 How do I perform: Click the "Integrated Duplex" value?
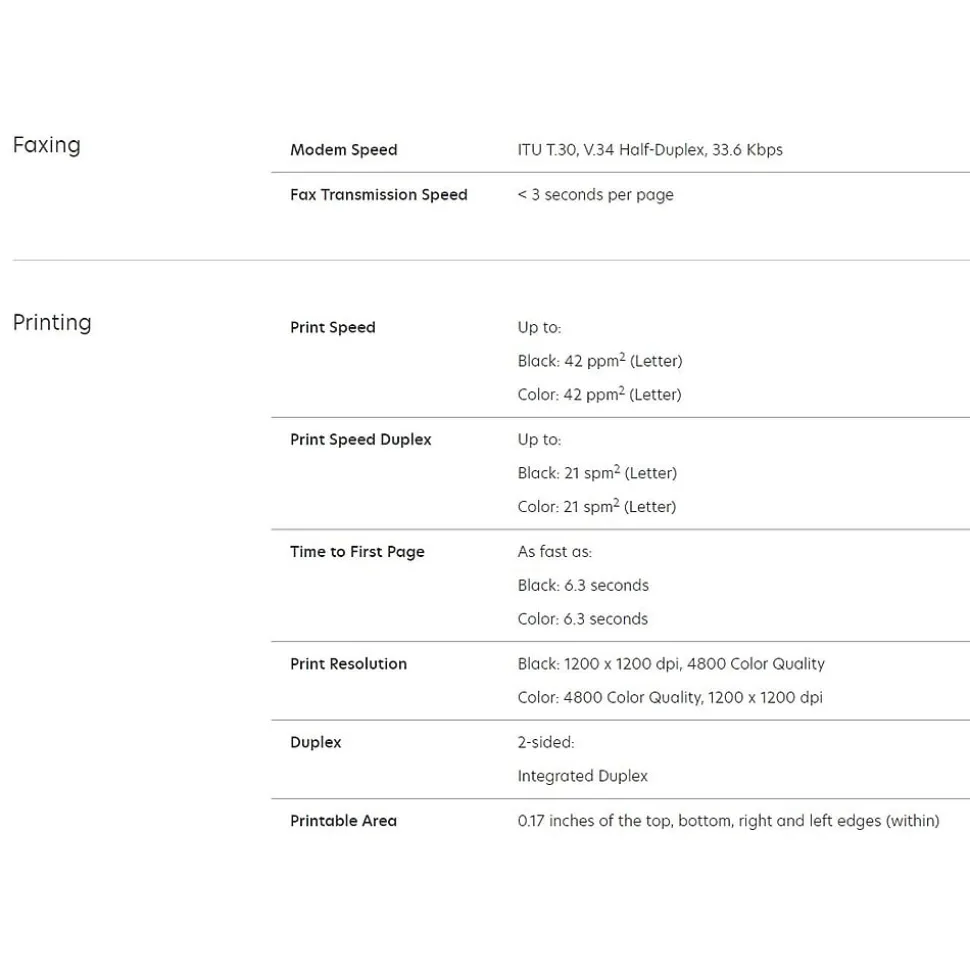582,776
